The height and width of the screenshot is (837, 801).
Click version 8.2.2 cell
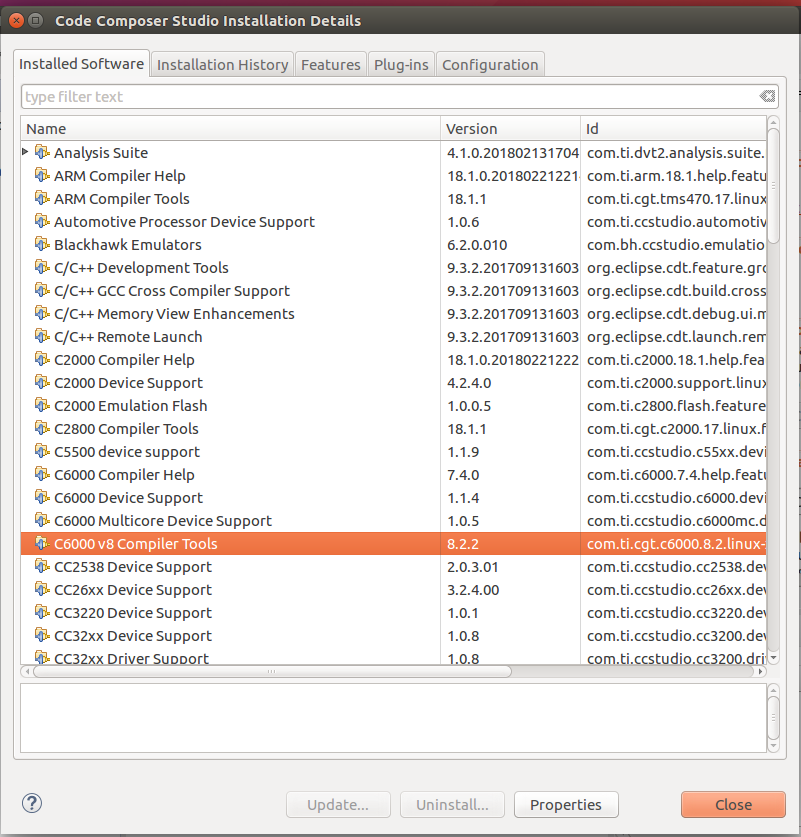[x=463, y=544]
